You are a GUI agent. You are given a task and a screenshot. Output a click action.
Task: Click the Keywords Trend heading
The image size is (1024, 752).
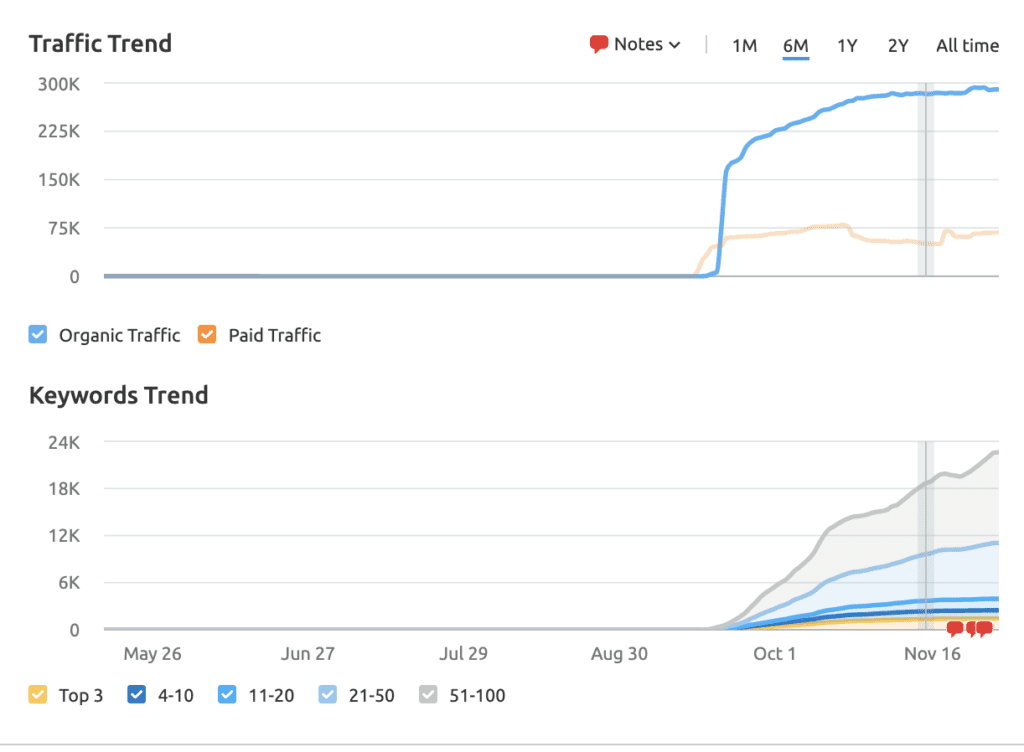click(119, 396)
